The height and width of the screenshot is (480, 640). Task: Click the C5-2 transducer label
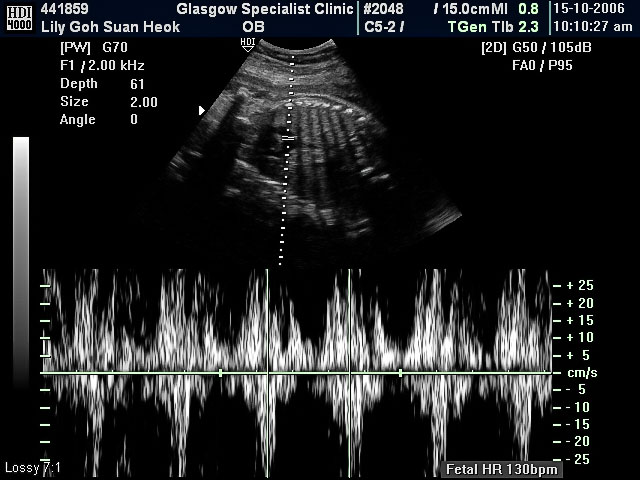[x=385, y=27]
